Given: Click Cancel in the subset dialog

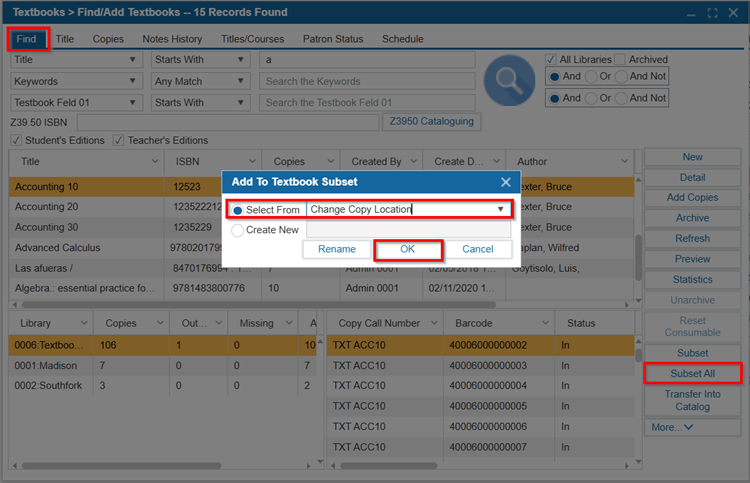Looking at the screenshot, I should pos(477,250).
